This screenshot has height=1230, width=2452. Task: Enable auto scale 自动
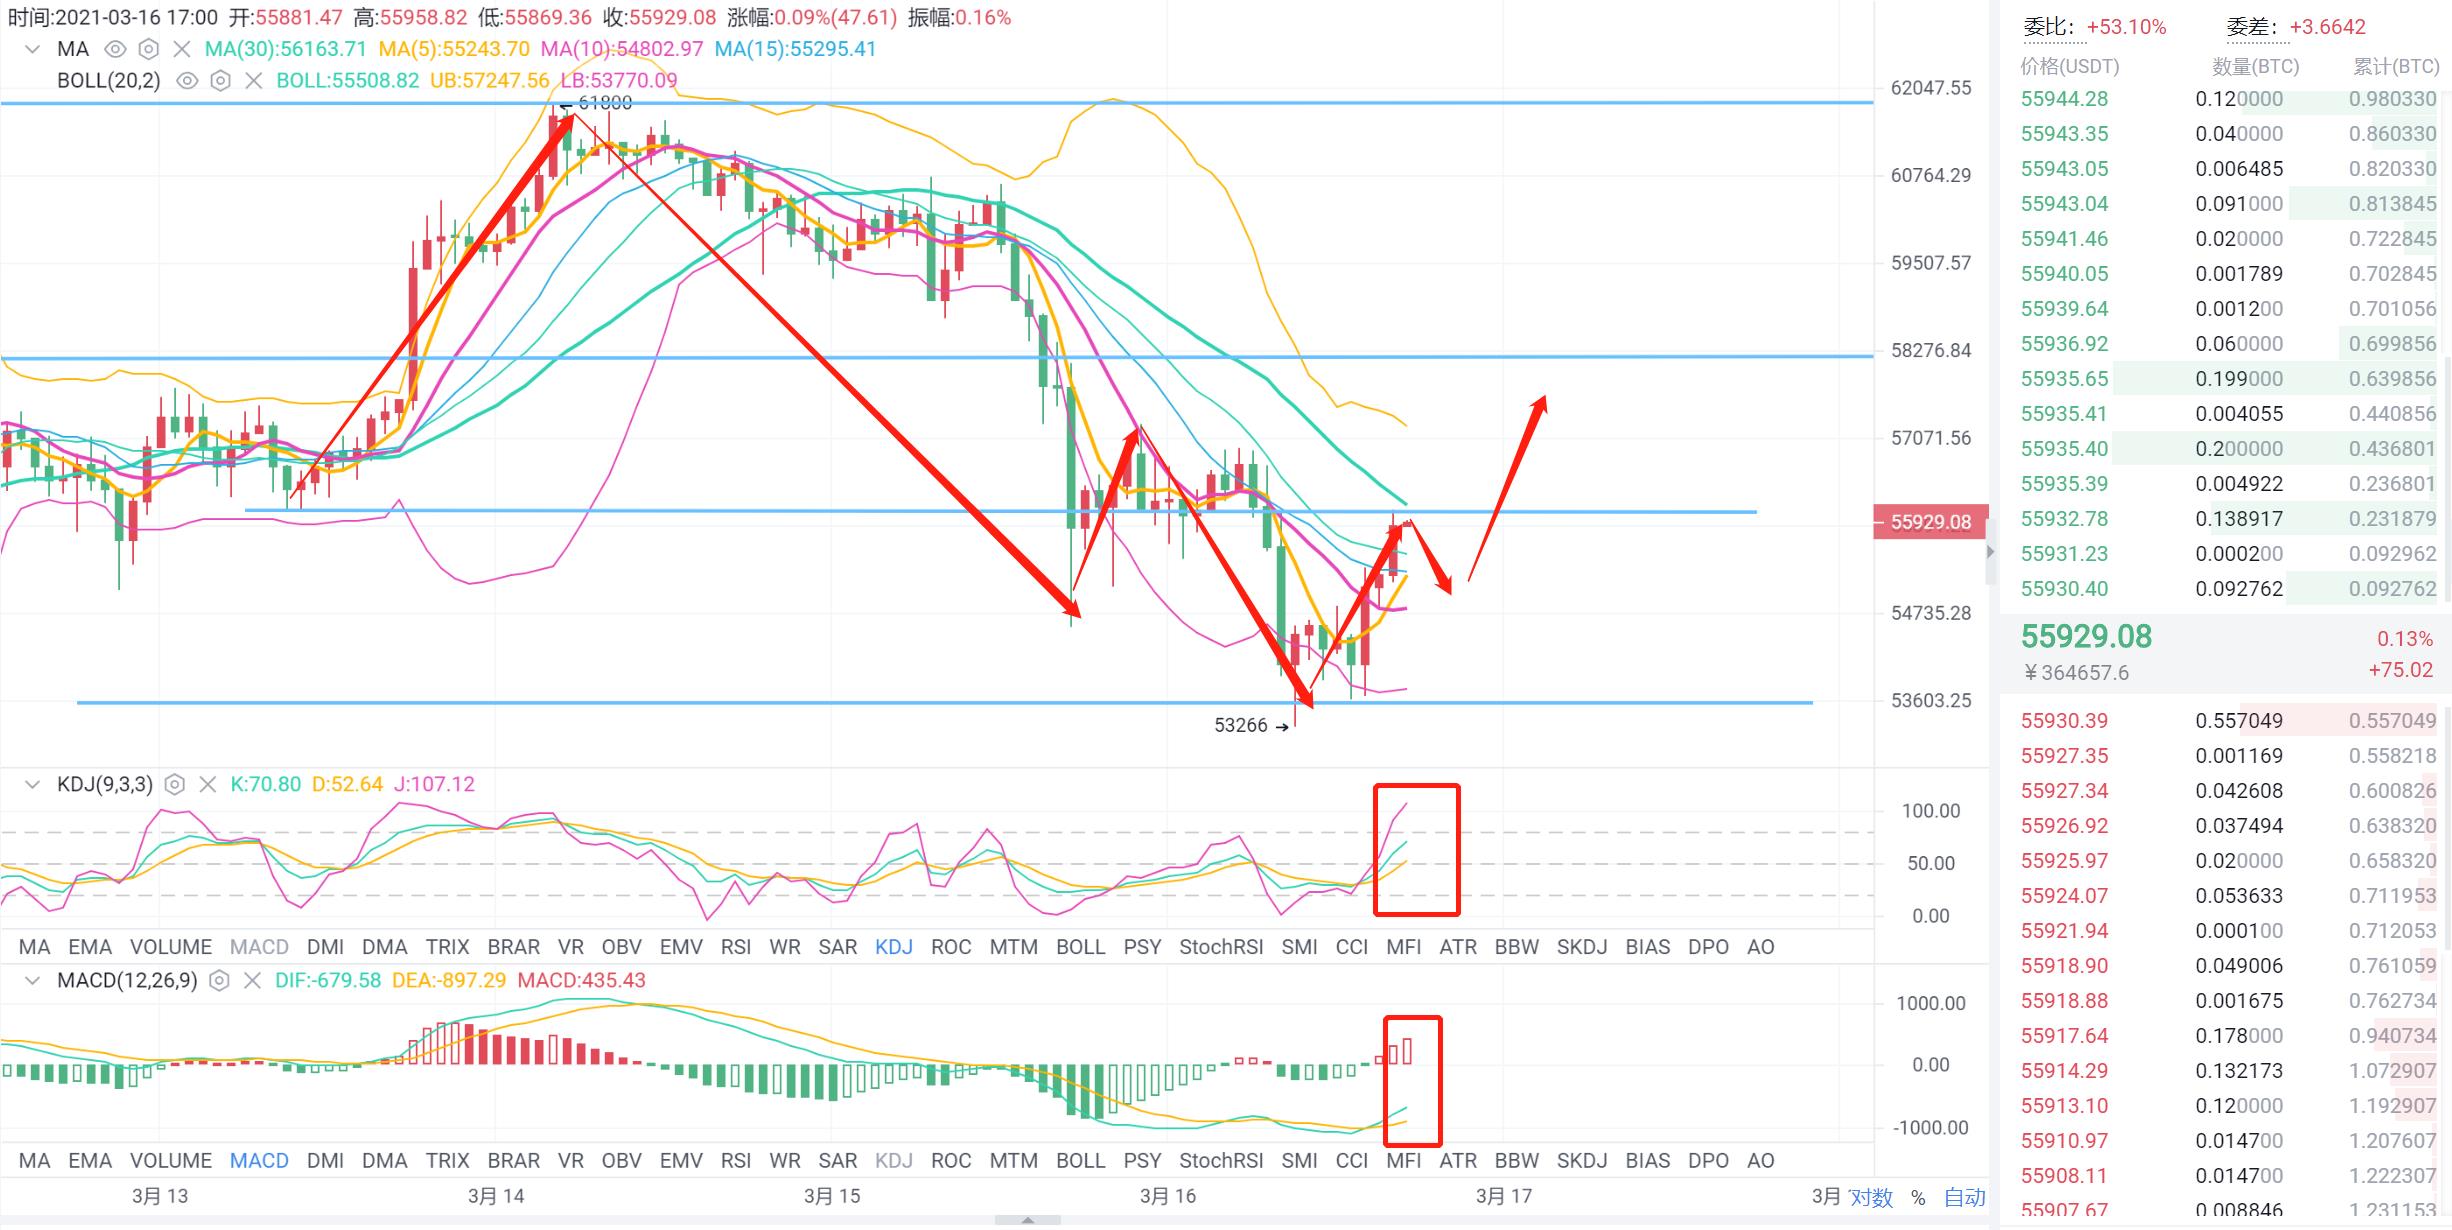pyautogui.click(x=1965, y=1197)
